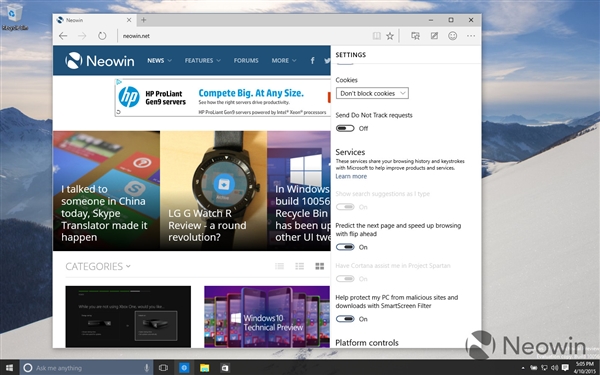Close the Neowin tab
Screen dimensions: 600x375
click(129, 20)
